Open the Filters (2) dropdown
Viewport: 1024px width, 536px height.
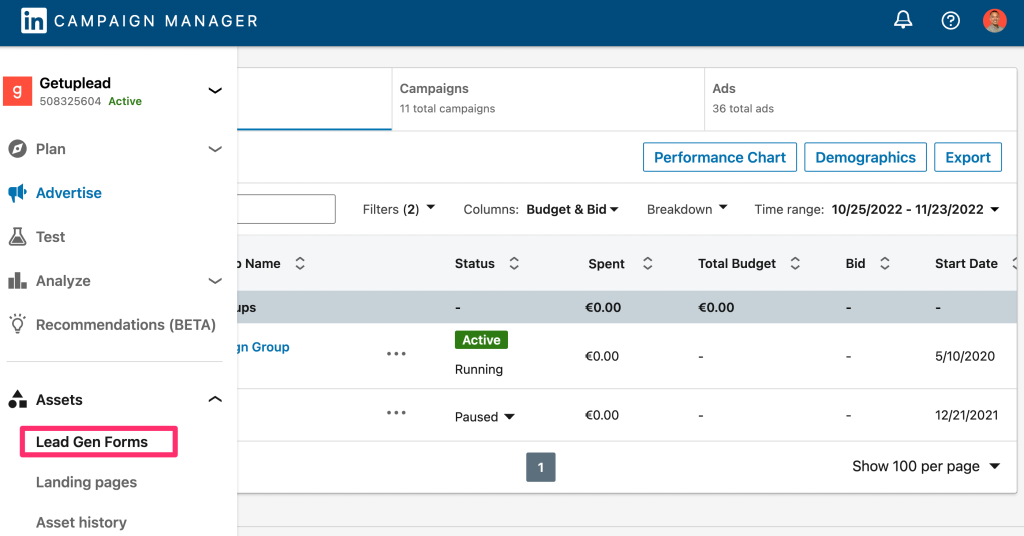pos(398,209)
